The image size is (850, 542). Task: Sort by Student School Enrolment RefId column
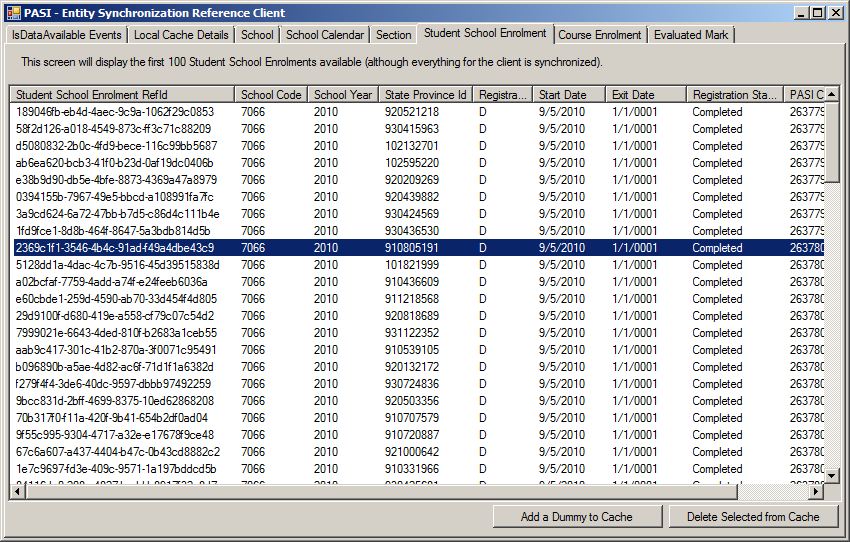click(x=122, y=95)
